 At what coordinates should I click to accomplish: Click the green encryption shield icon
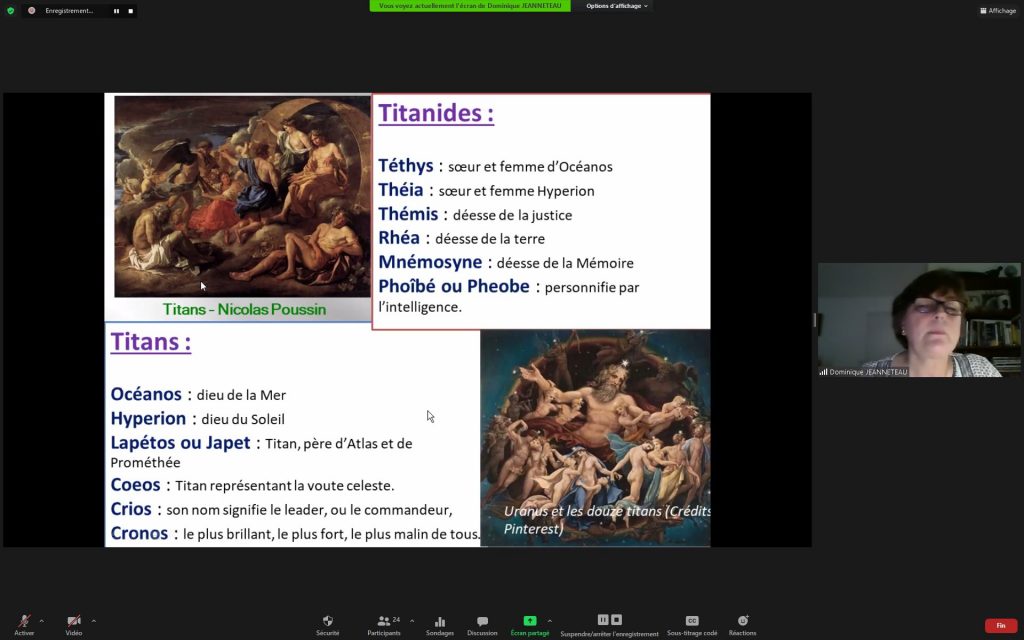pyautogui.click(x=10, y=10)
